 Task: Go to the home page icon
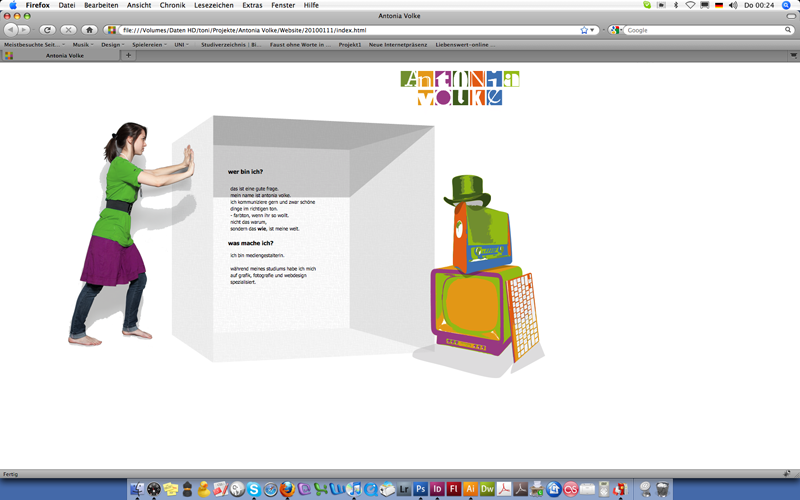pyautogui.click(x=89, y=30)
